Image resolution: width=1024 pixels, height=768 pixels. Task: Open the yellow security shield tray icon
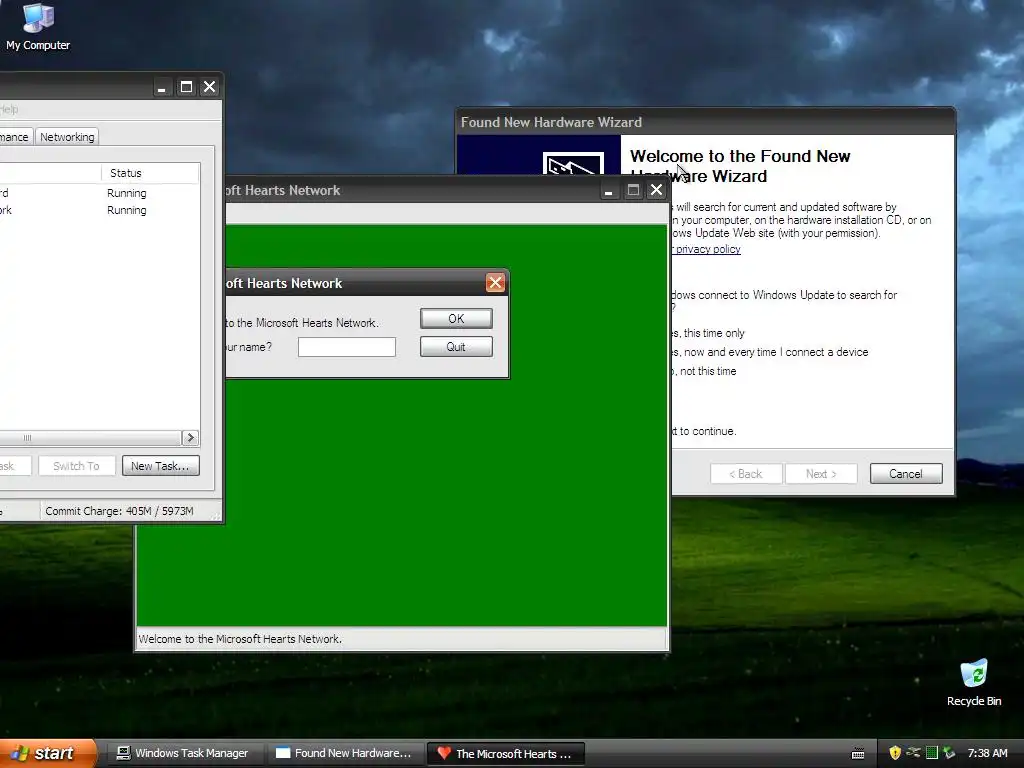coord(895,753)
